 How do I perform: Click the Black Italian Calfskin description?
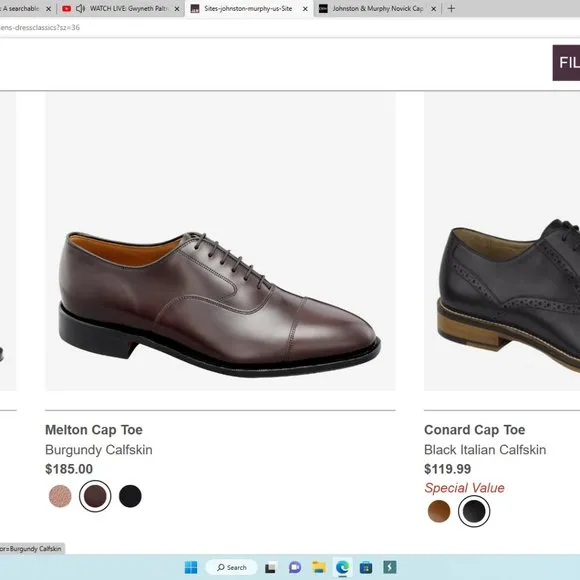485,450
